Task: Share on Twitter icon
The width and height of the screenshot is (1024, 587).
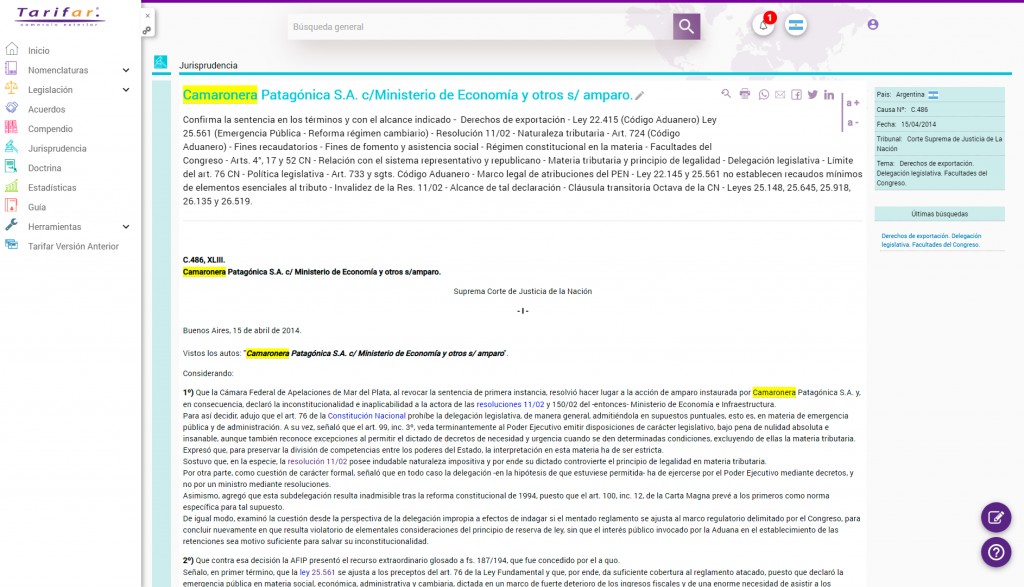Action: pyautogui.click(x=812, y=94)
